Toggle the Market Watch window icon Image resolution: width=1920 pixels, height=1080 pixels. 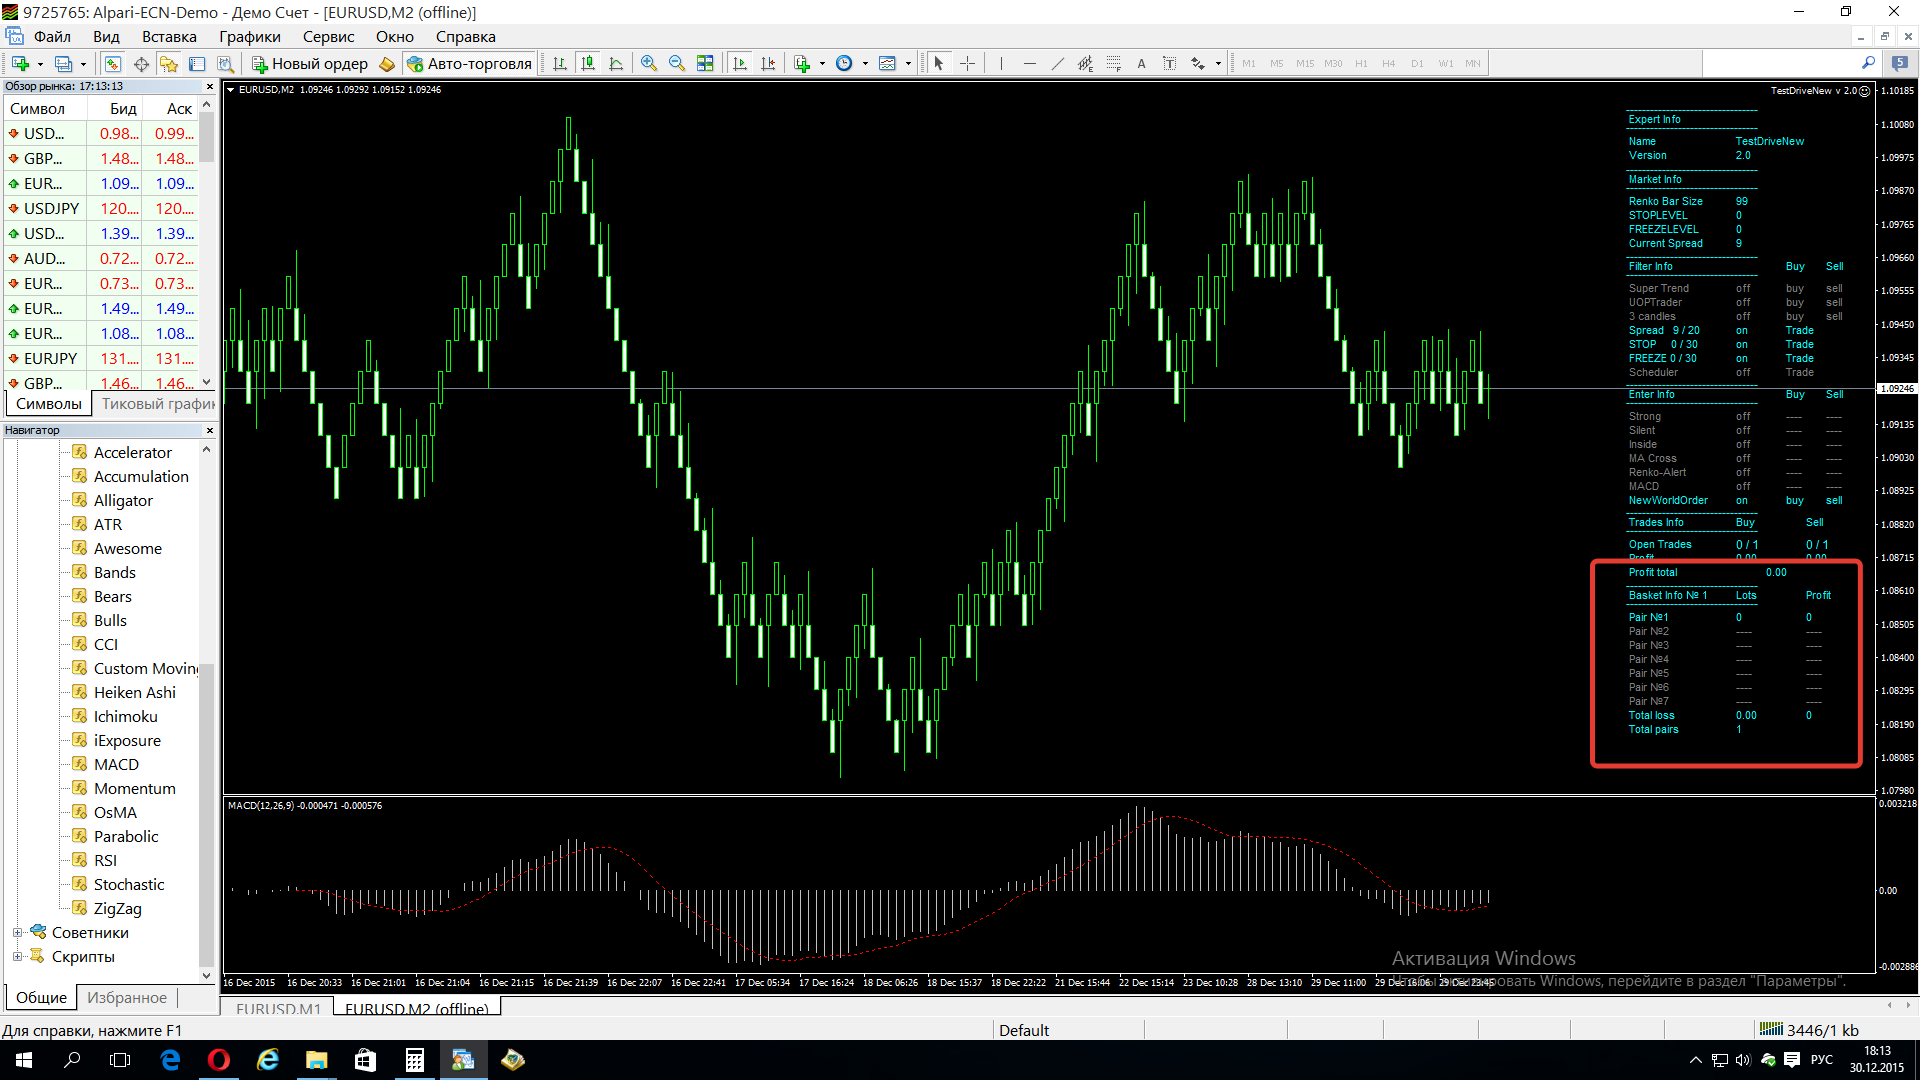[x=113, y=63]
